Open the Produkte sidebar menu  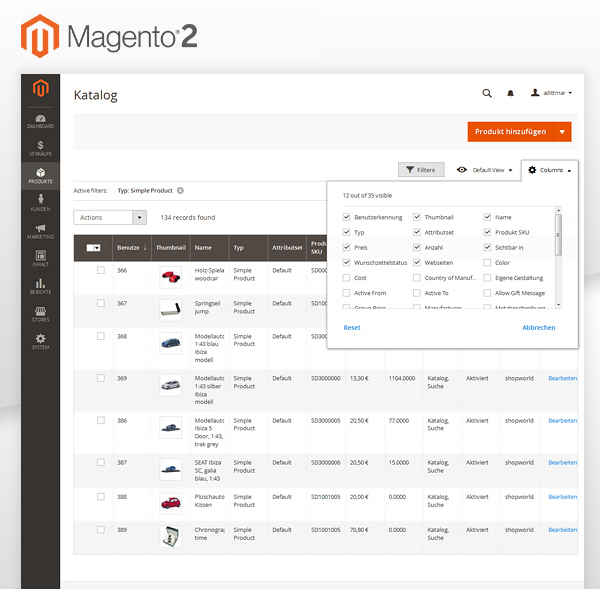pyautogui.click(x=40, y=176)
